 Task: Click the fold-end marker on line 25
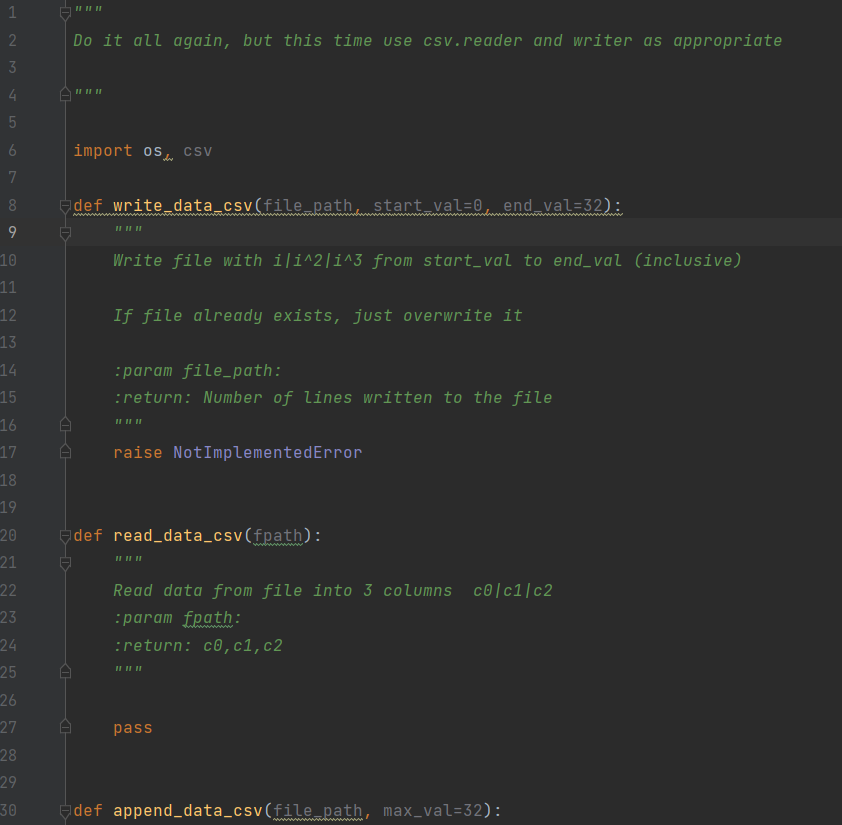[x=65, y=671]
